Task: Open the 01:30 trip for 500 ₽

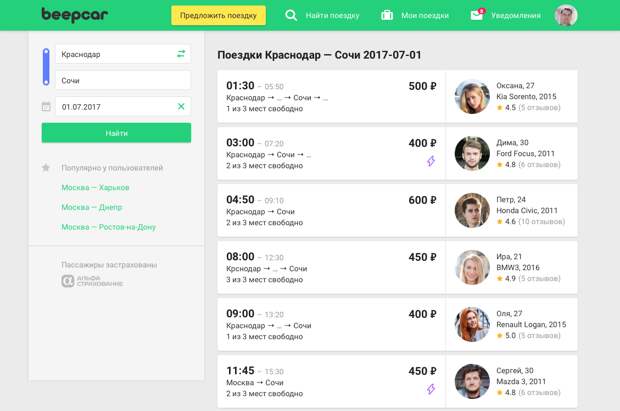Action: [331, 97]
